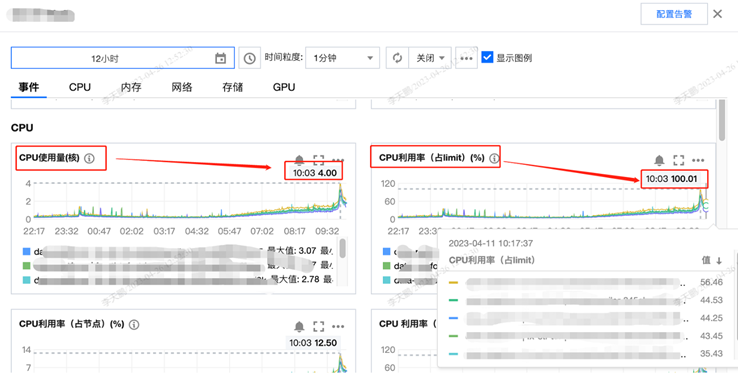Screen dimensions: 738x375
Task: Click the 56.46 value in tooltip
Action: point(711,282)
